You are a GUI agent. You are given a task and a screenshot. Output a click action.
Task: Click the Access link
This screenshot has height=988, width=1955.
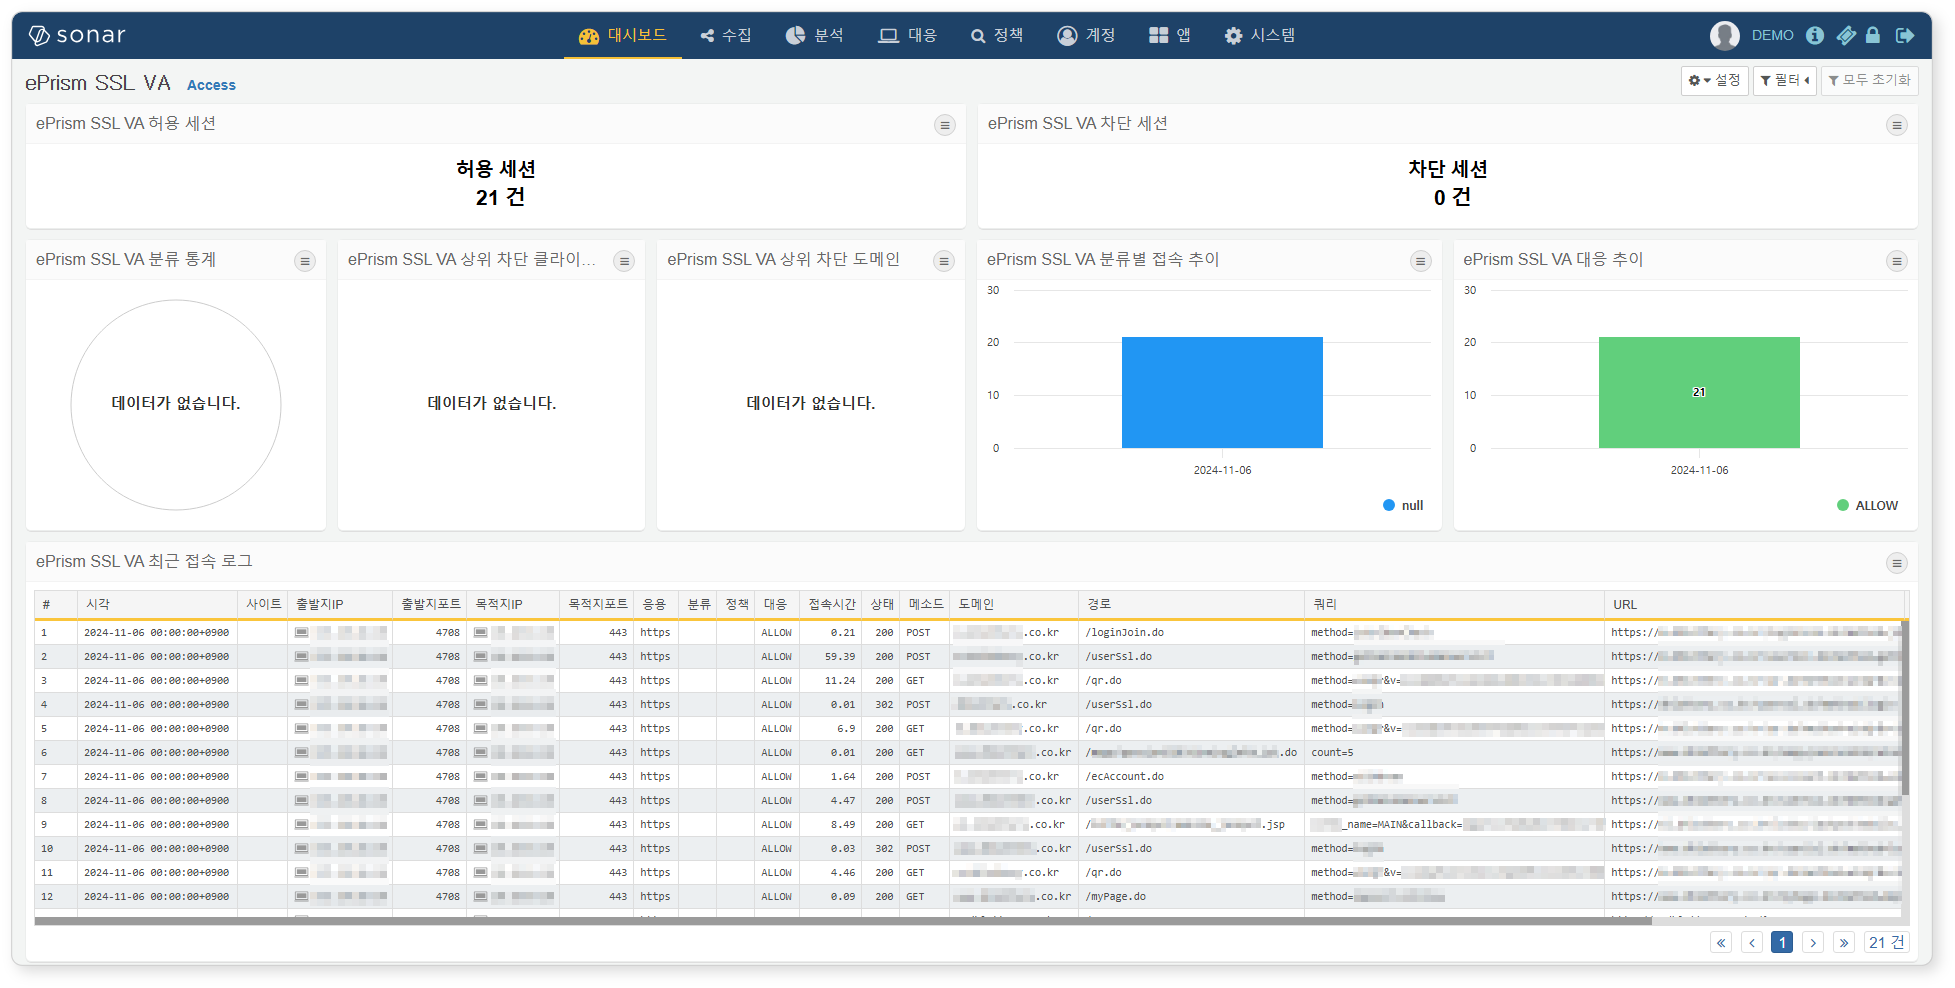click(211, 85)
